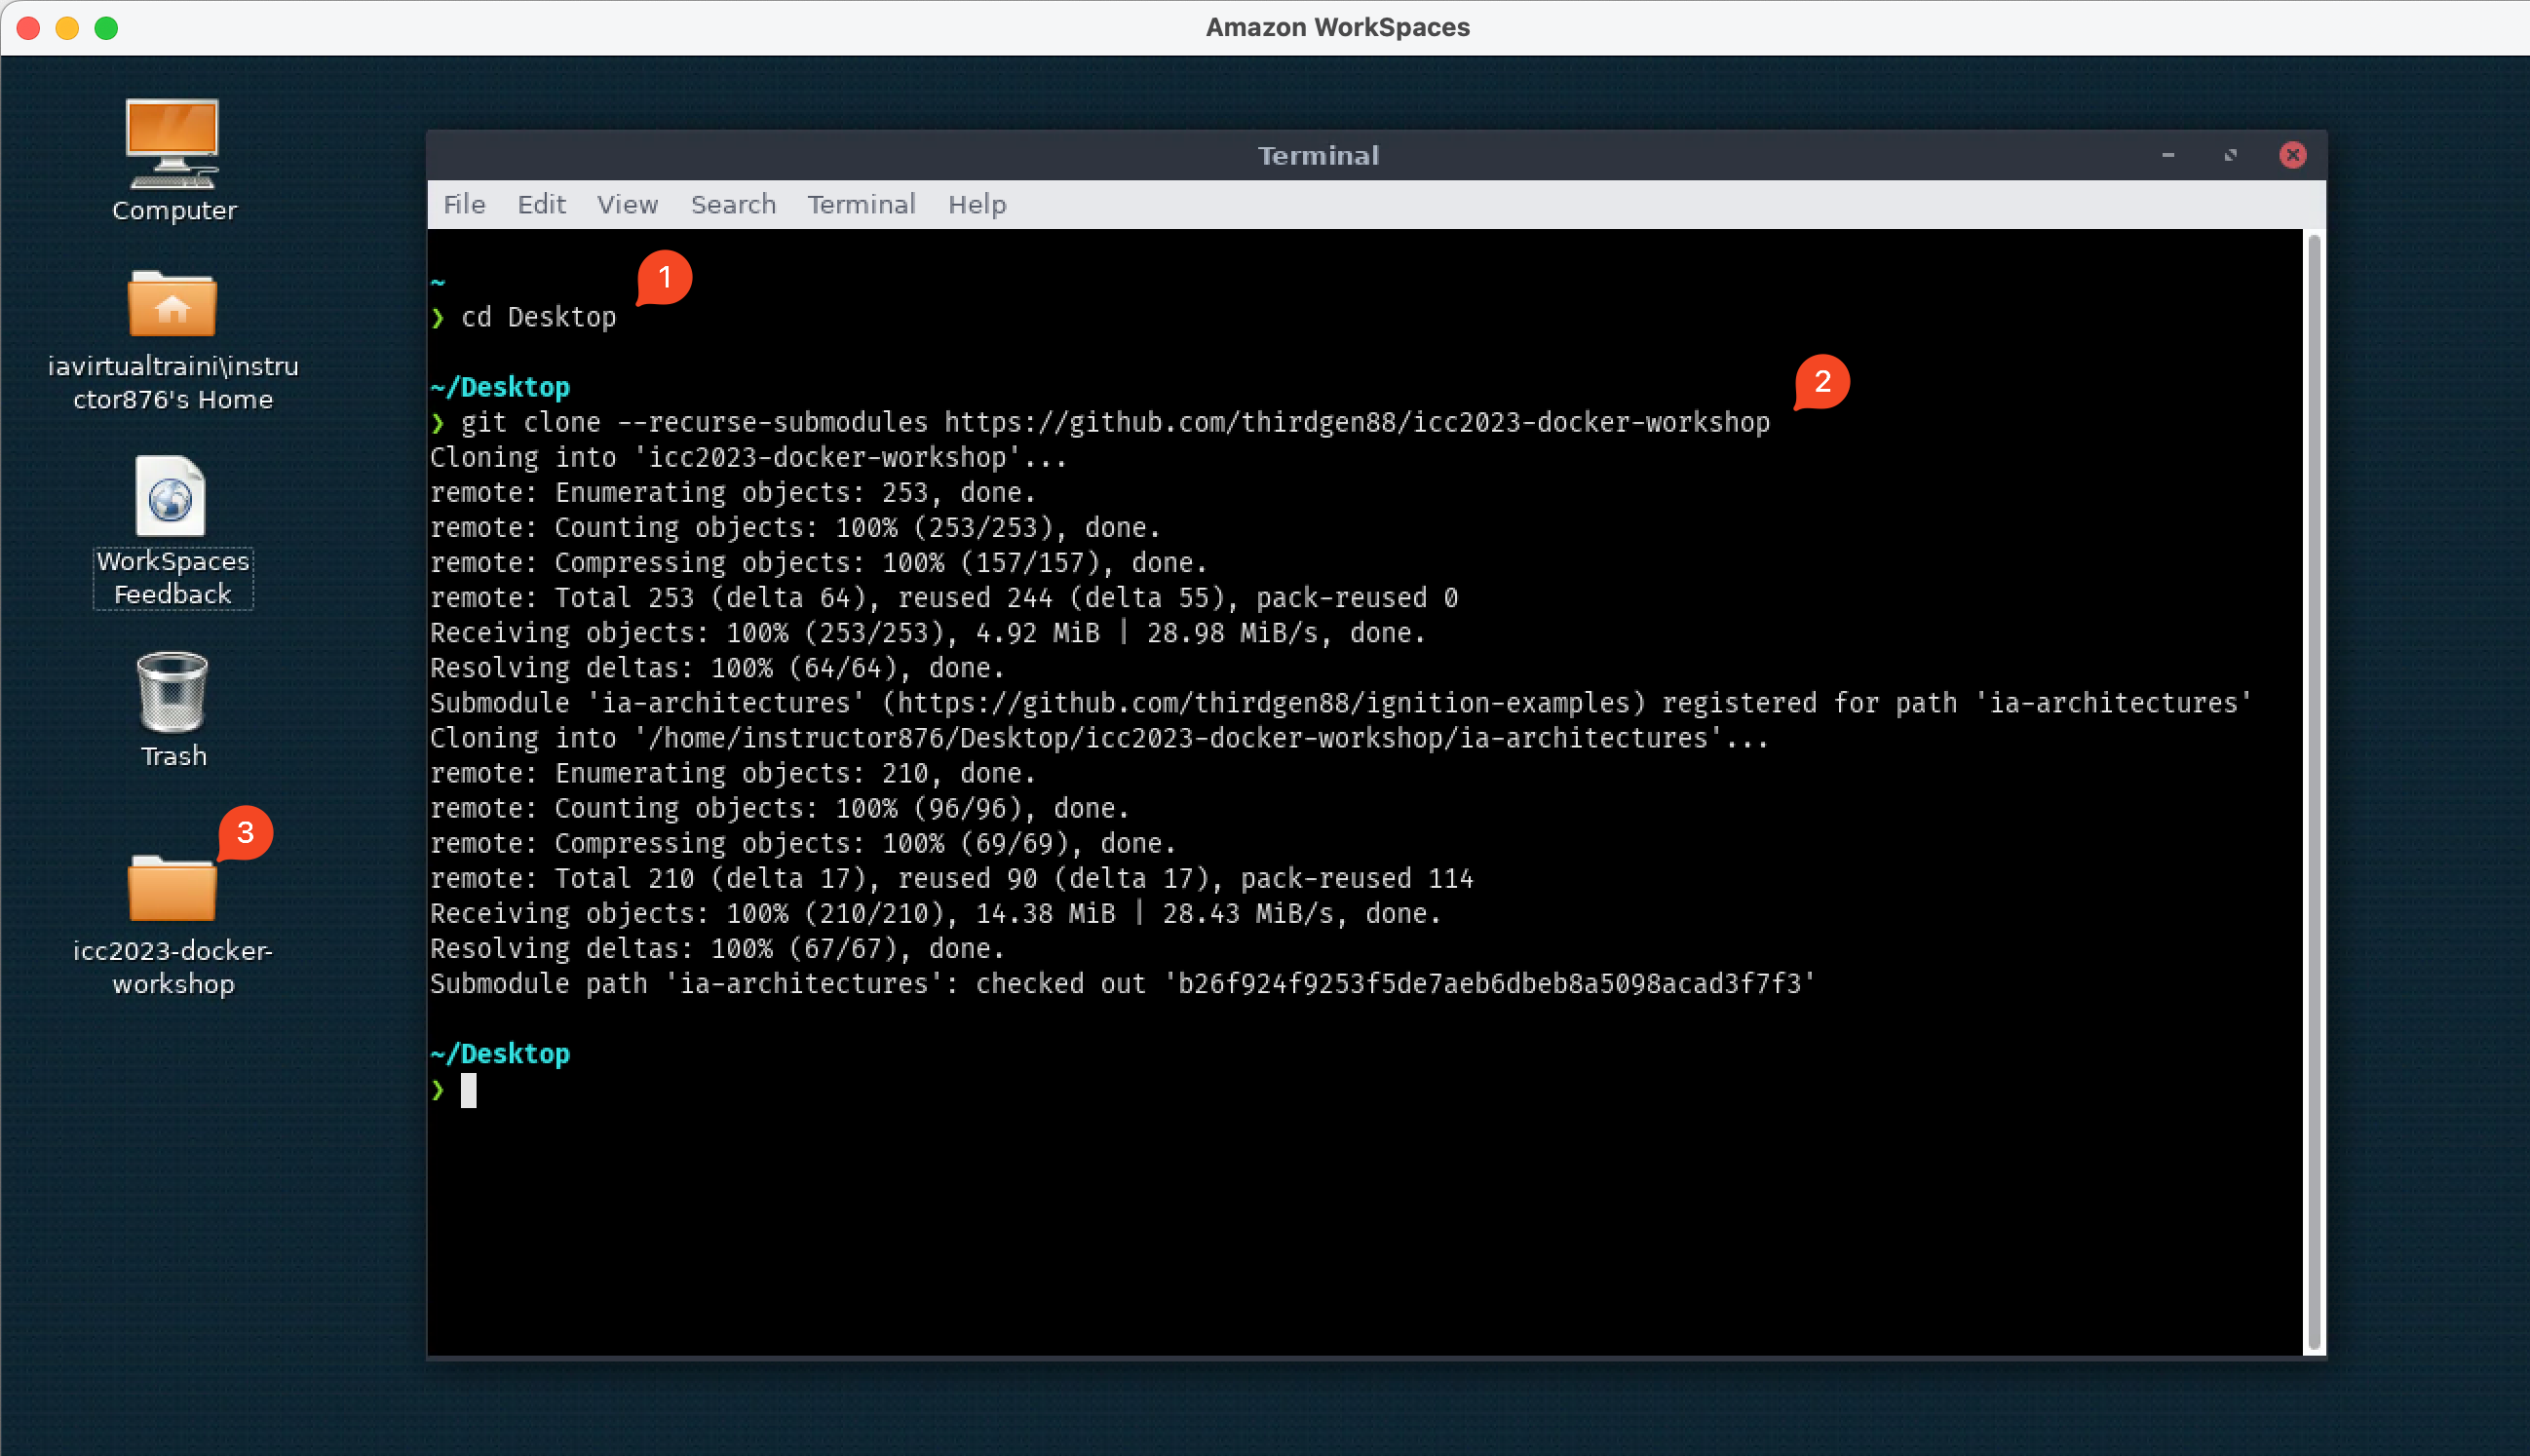Click 'Receiving objects: 100% (210/210), 14.38 MiB' line

point(935,912)
